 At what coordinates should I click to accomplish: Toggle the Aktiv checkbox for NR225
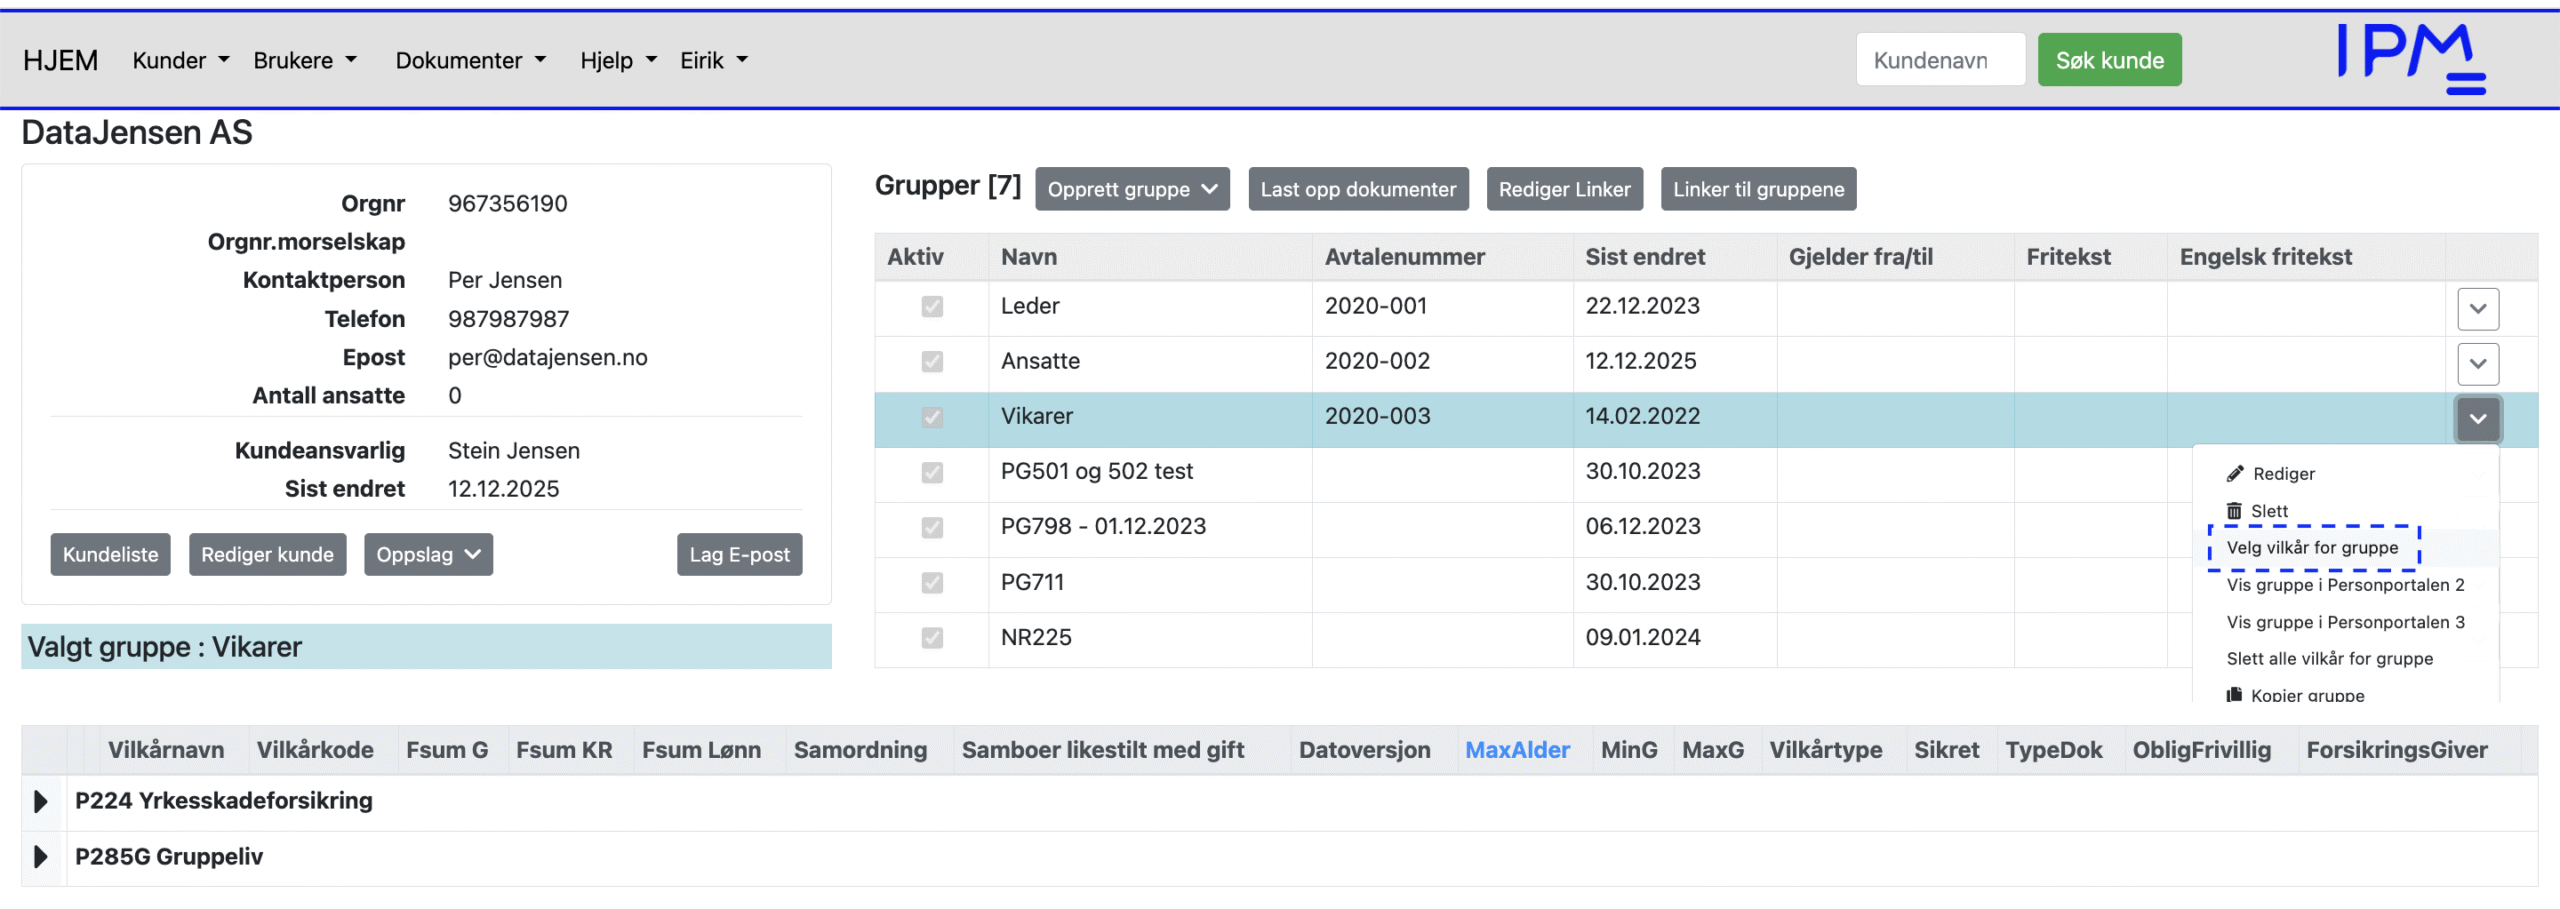click(932, 638)
